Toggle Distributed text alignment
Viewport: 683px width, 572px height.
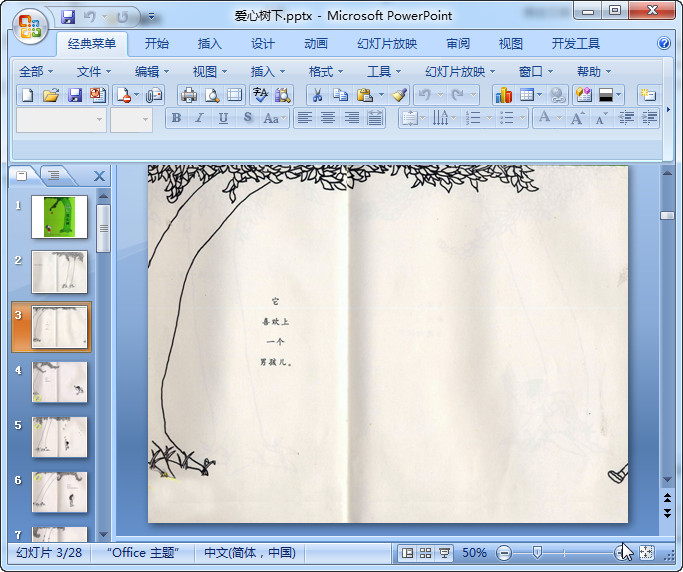point(375,118)
